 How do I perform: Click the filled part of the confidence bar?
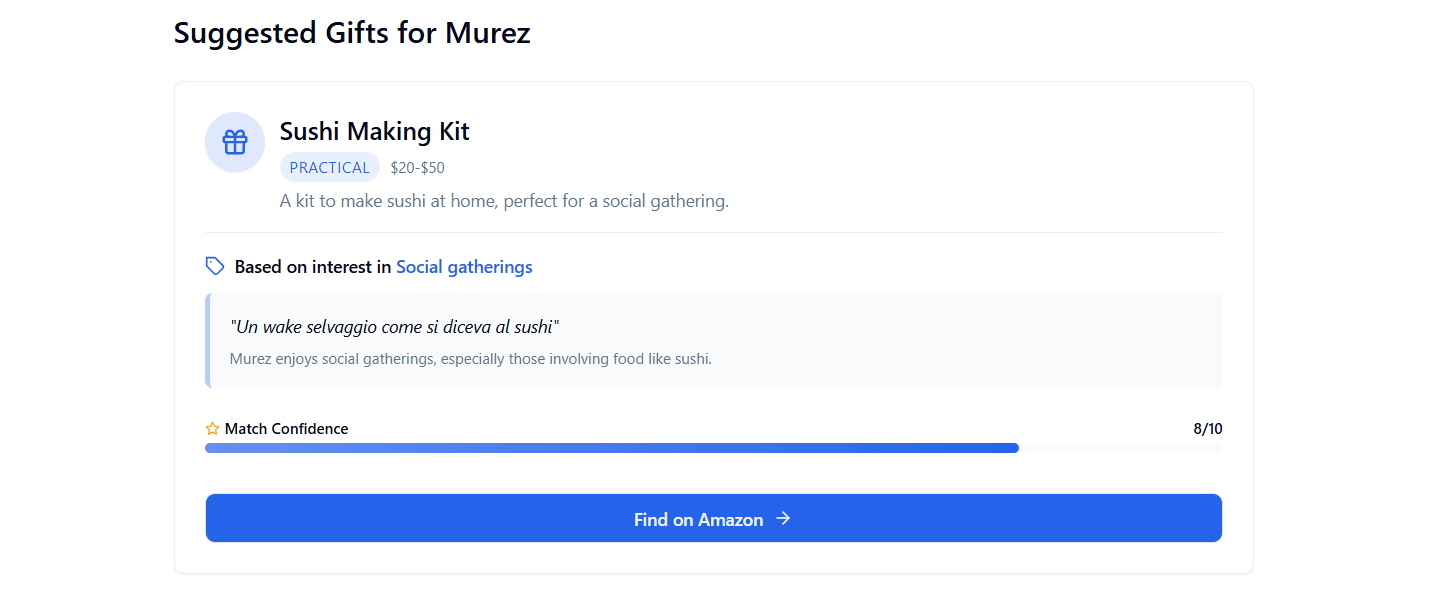[611, 448]
